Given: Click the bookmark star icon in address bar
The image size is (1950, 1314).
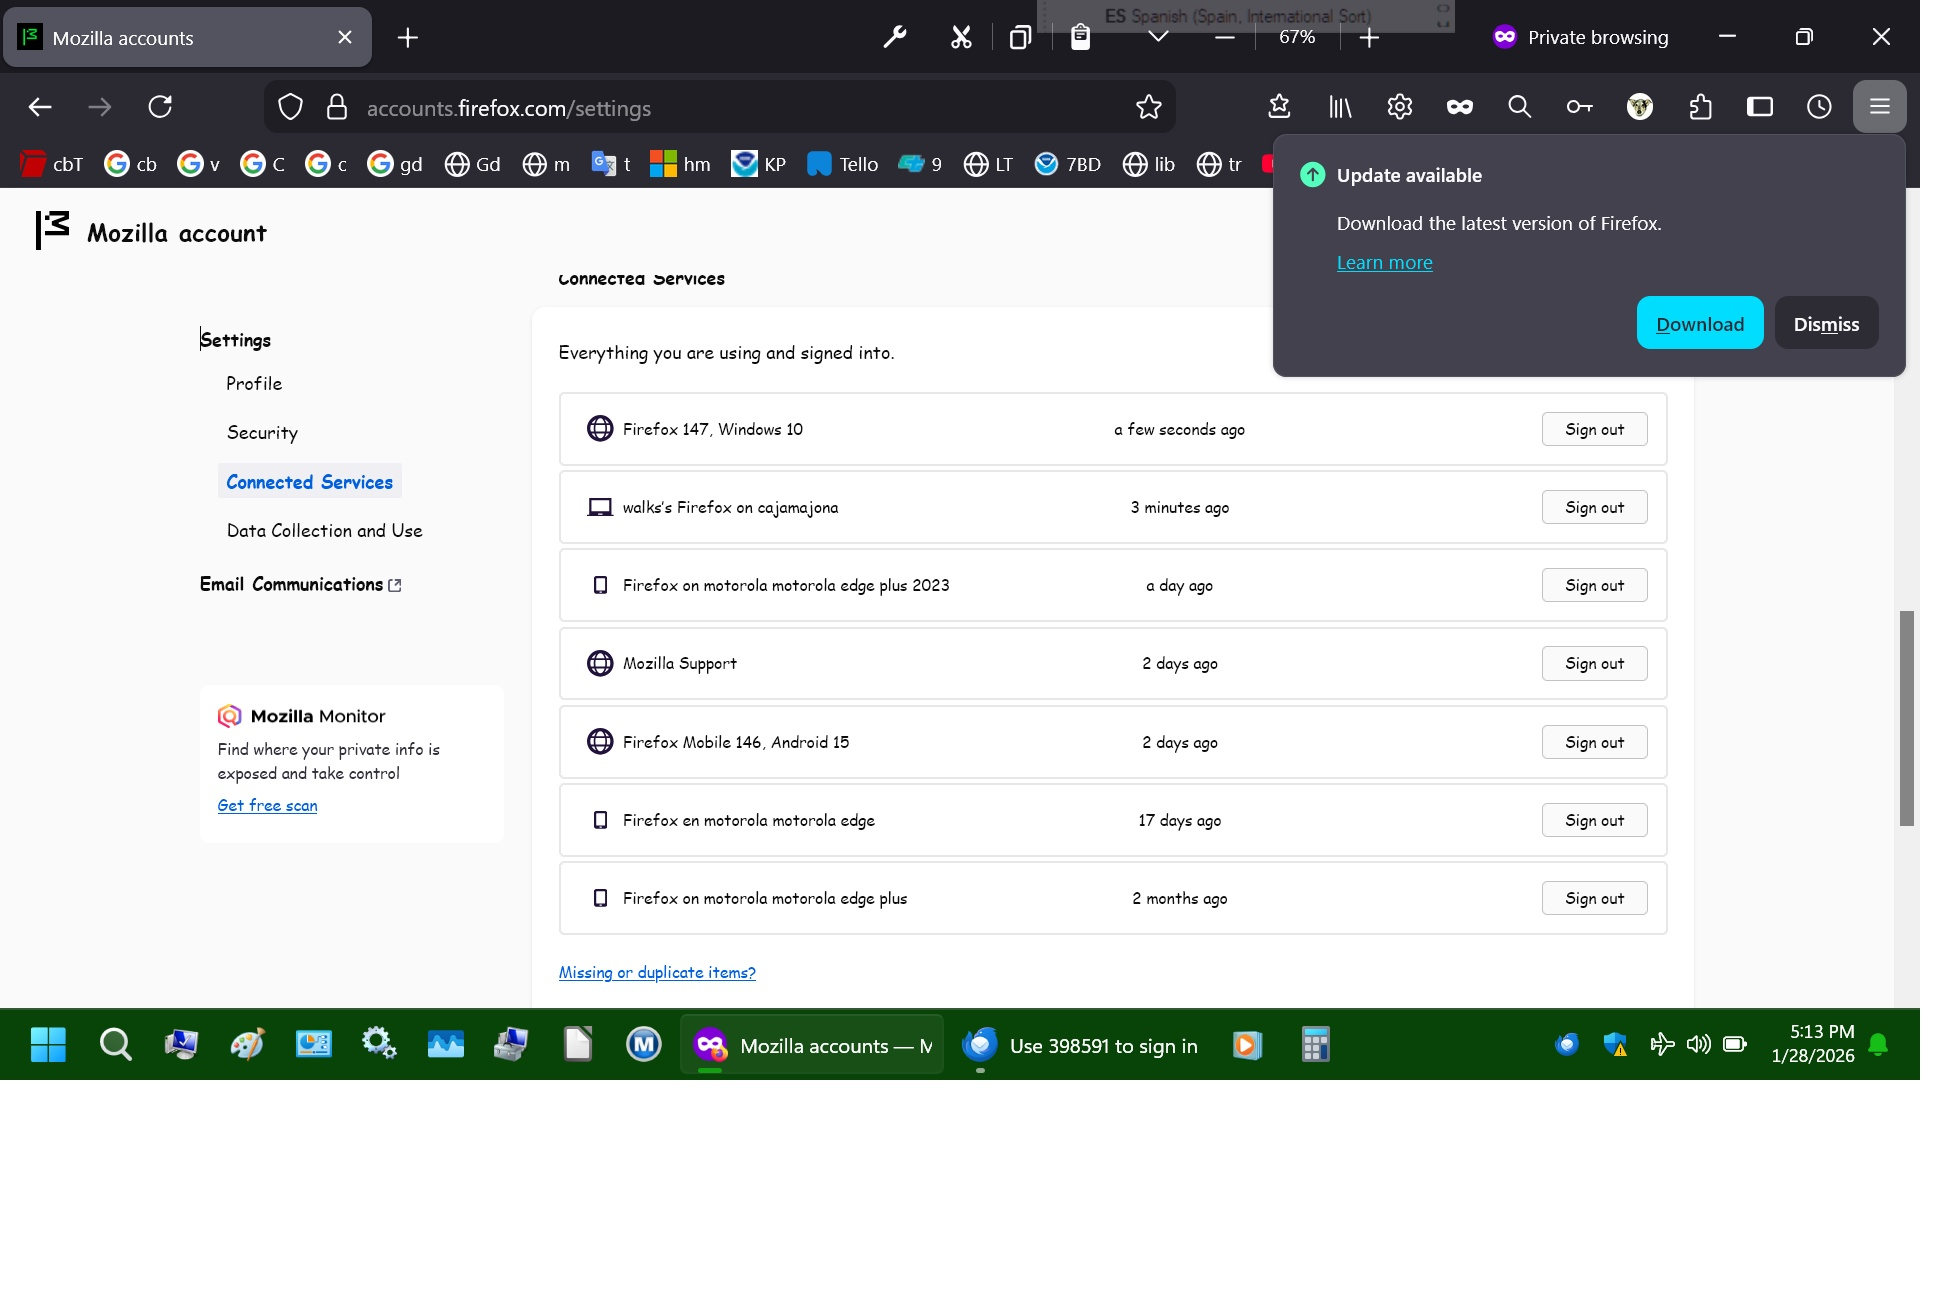Looking at the screenshot, I should coord(1148,107).
